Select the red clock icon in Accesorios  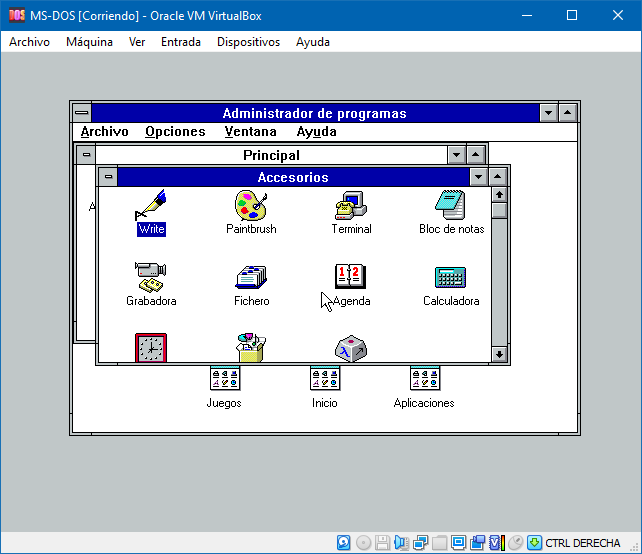(151, 348)
